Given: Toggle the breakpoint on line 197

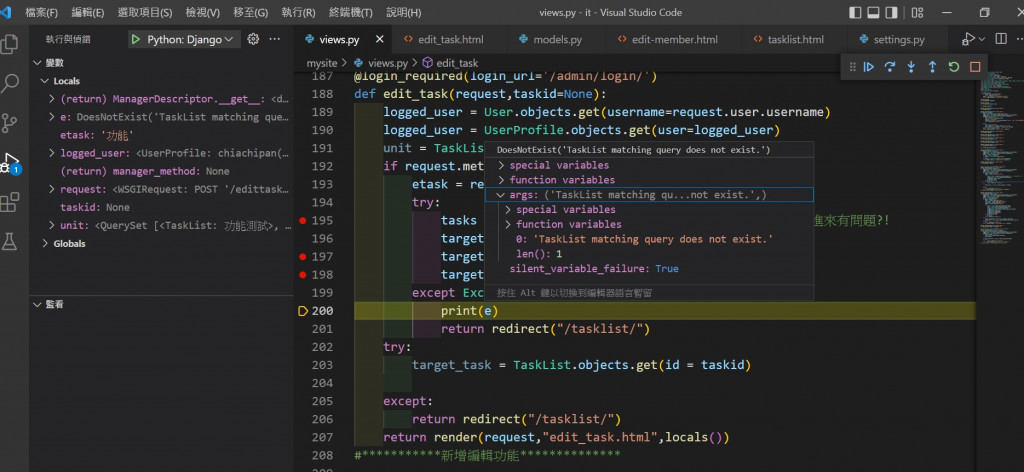Looking at the screenshot, I should (302, 257).
